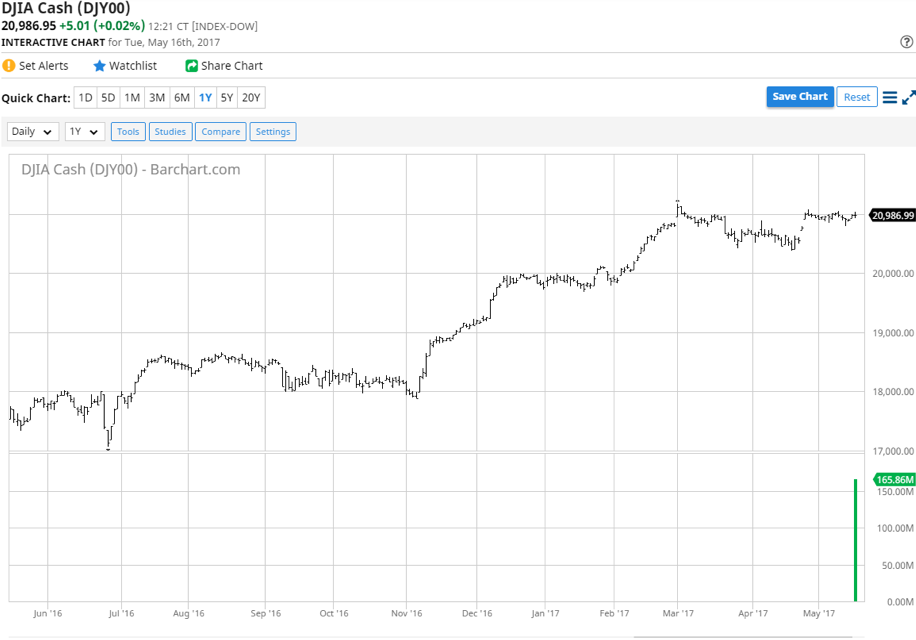Click the Compare button
The width and height of the screenshot is (916, 640).
(221, 131)
